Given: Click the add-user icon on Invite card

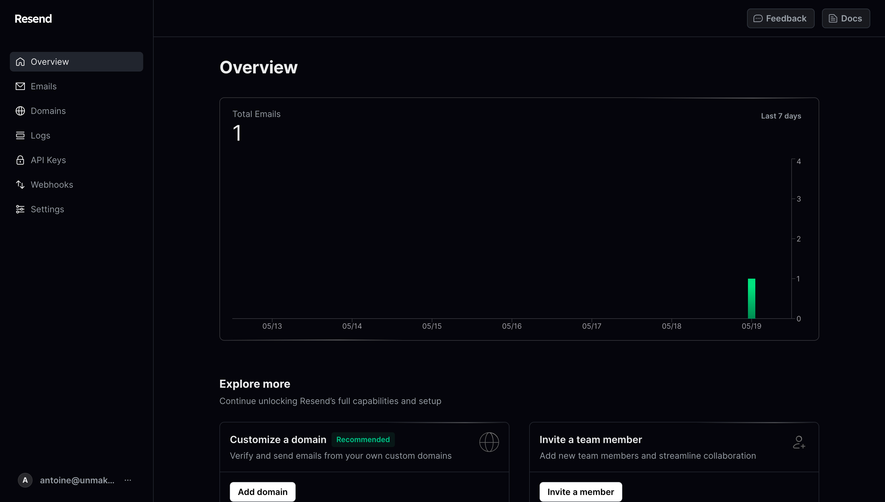Looking at the screenshot, I should 799,442.
